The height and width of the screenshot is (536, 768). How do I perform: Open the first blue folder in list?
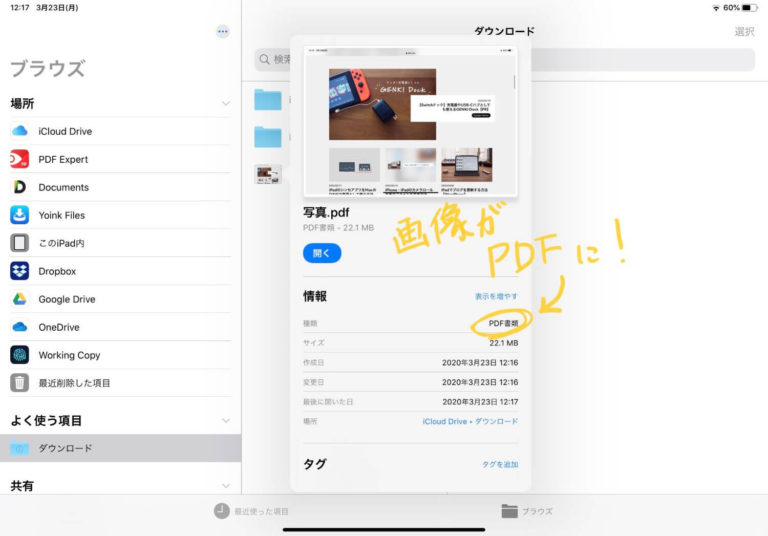click(x=268, y=100)
